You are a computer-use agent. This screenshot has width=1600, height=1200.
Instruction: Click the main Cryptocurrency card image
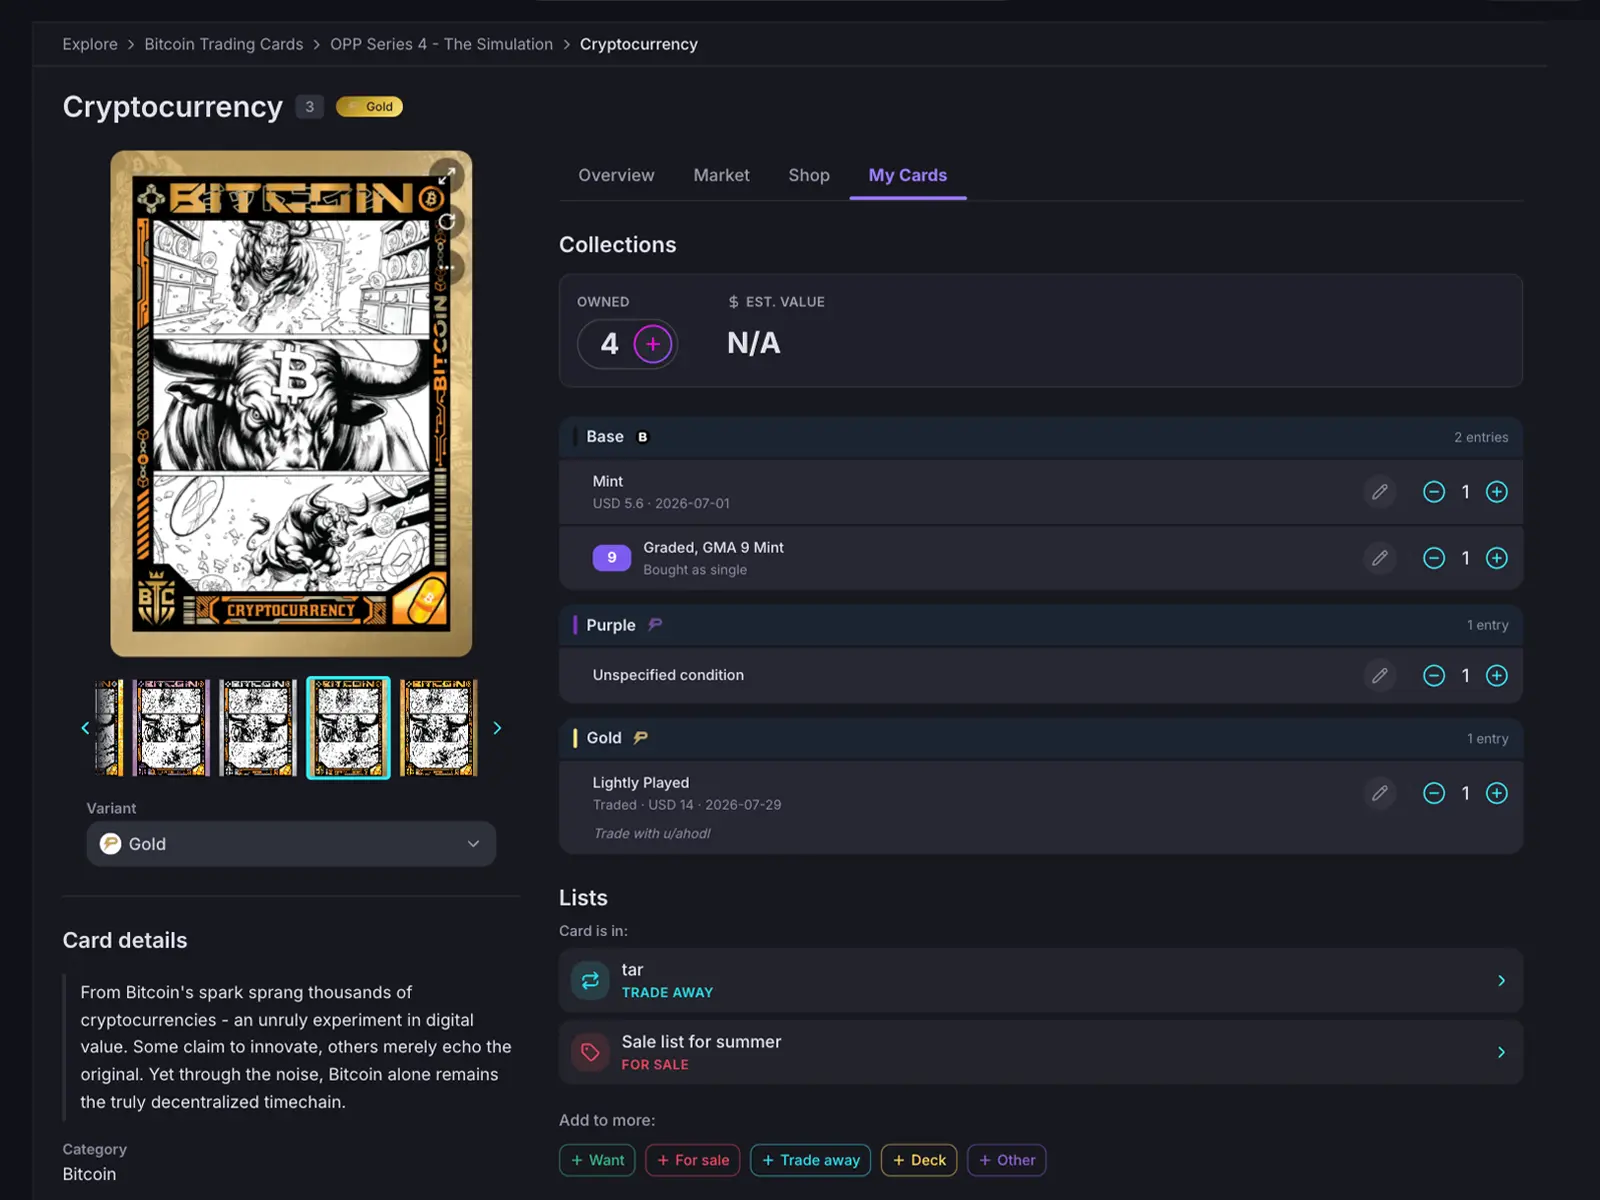tap(291, 404)
